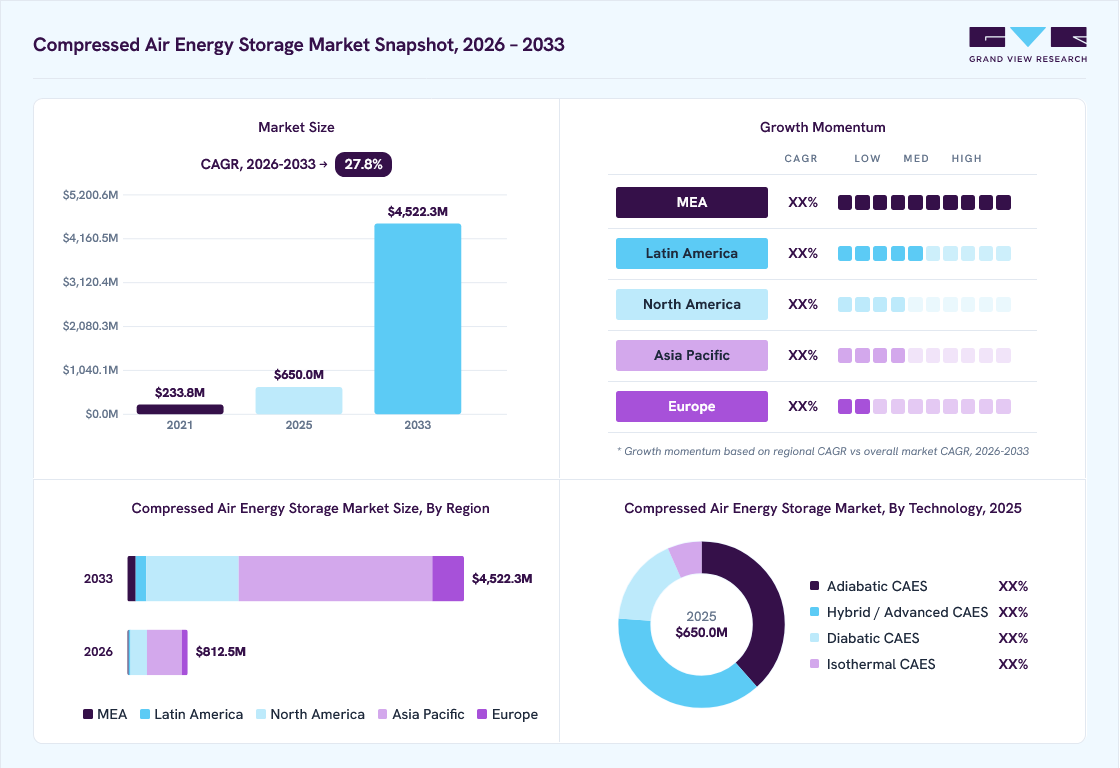Click the $4,522.3M label above 2033 bar
This screenshot has width=1120, height=768.
418,211
